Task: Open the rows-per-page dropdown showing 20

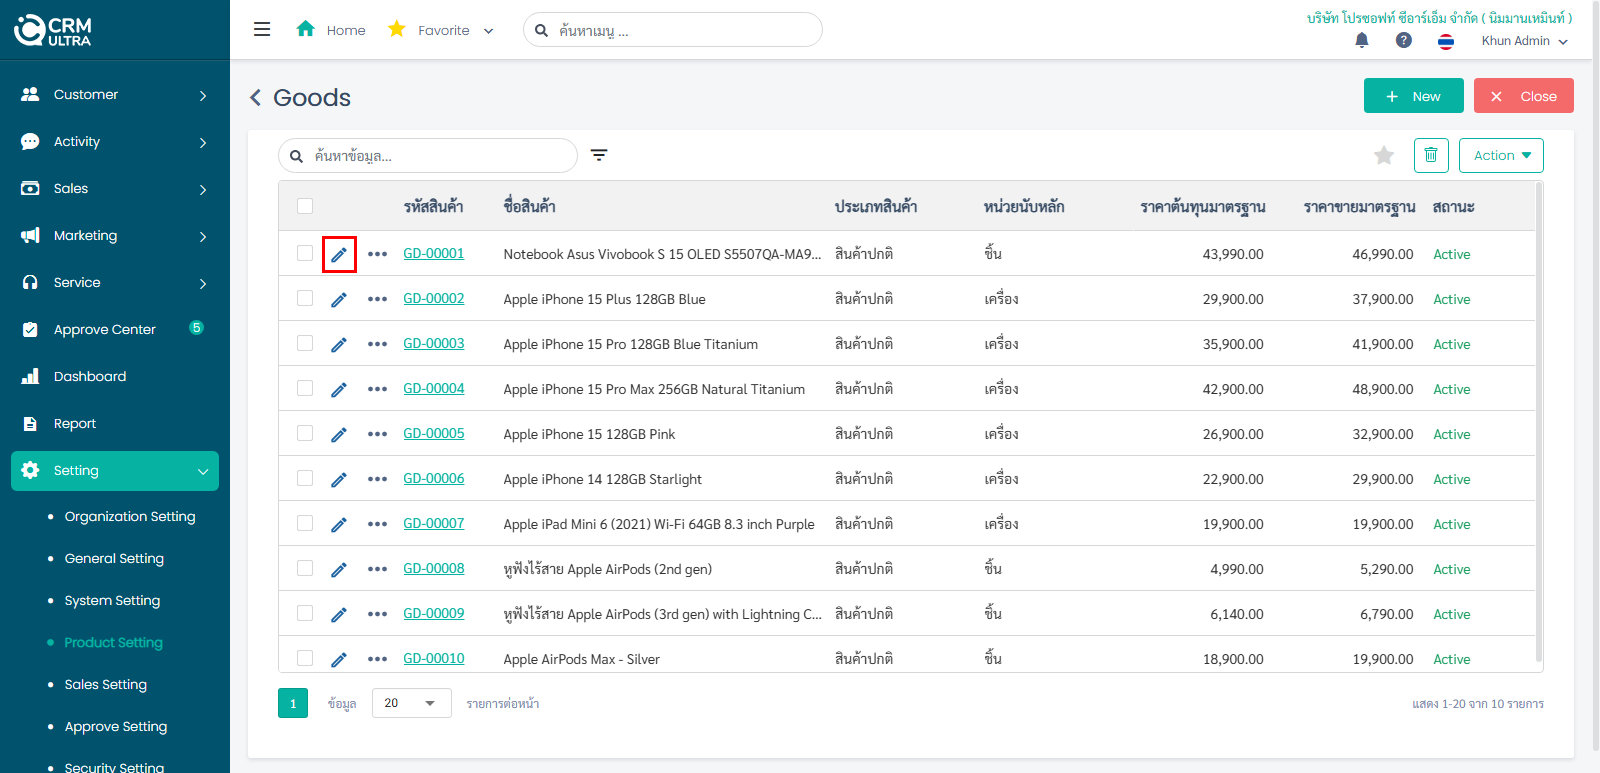Action: [412, 703]
